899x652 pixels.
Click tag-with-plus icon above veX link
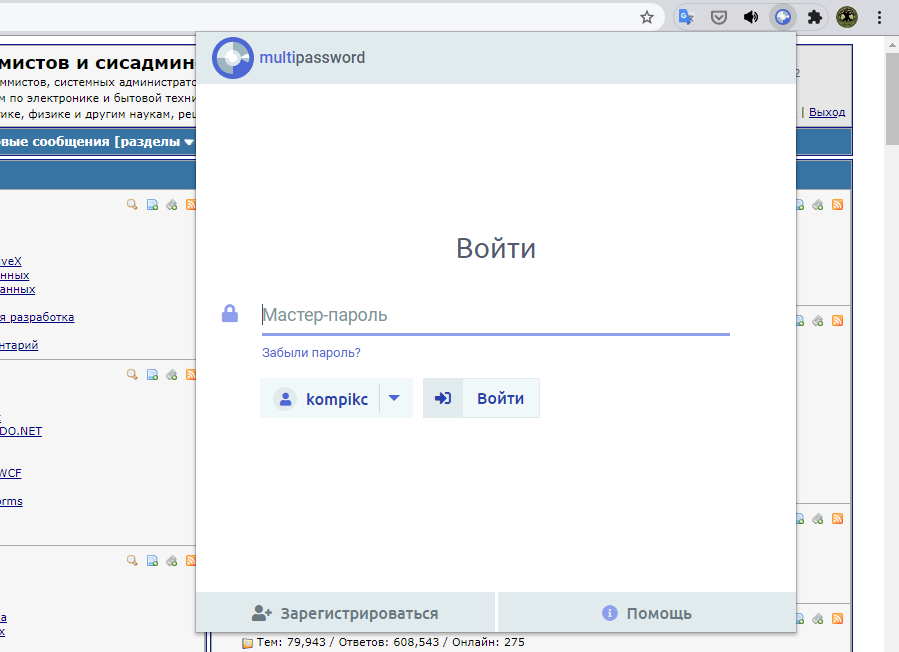(171, 205)
